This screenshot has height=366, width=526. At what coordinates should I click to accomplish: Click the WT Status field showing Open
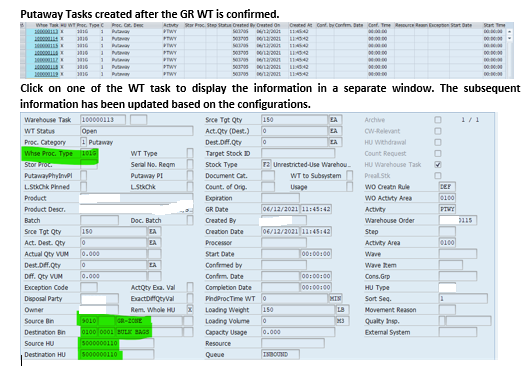pos(137,131)
